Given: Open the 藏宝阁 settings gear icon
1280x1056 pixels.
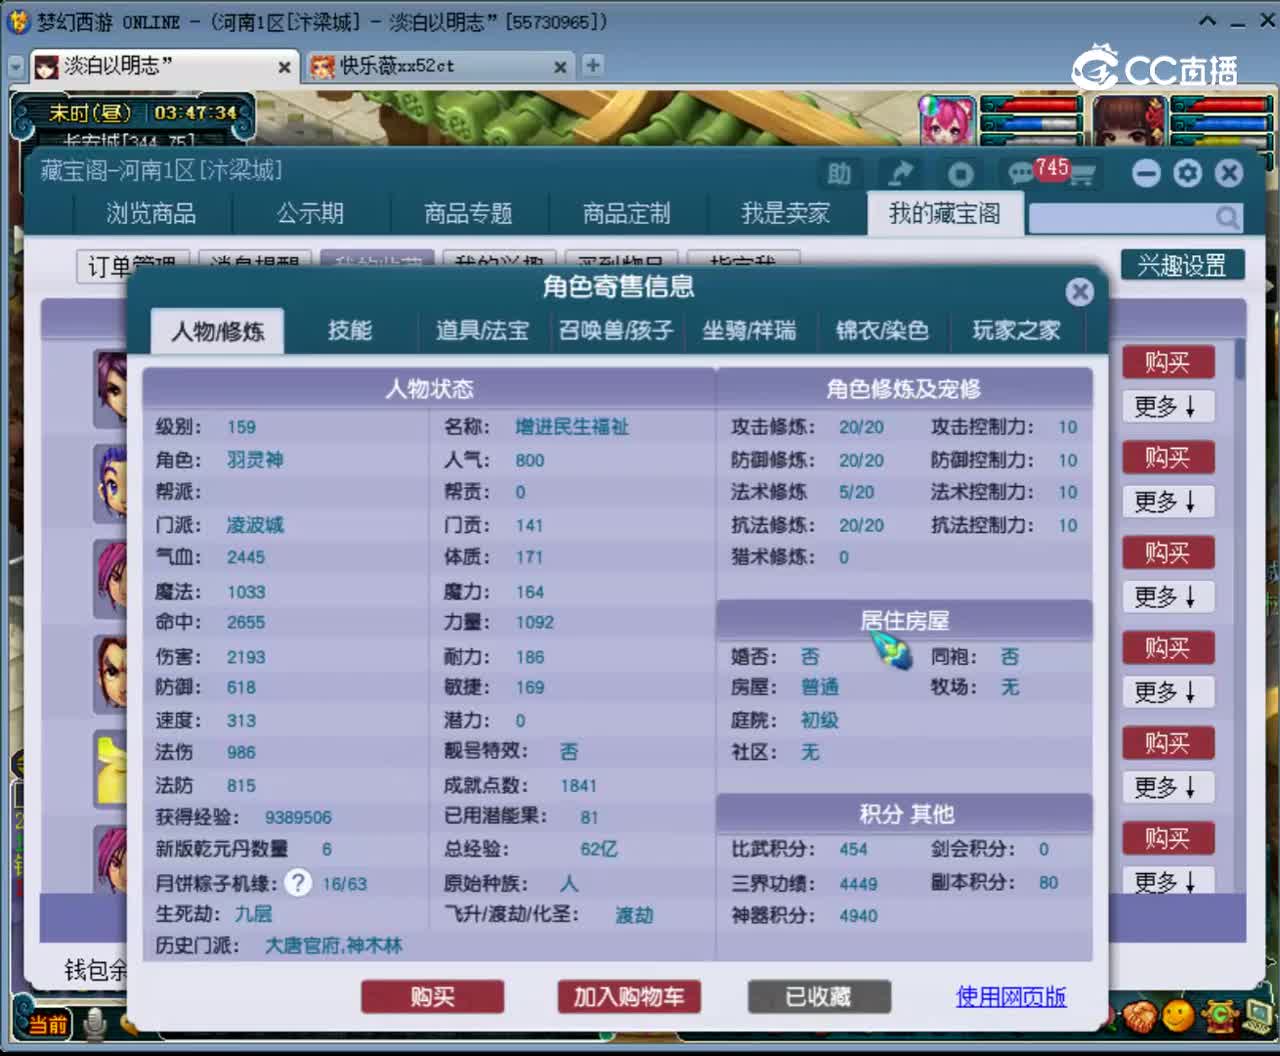Looking at the screenshot, I should (1188, 174).
